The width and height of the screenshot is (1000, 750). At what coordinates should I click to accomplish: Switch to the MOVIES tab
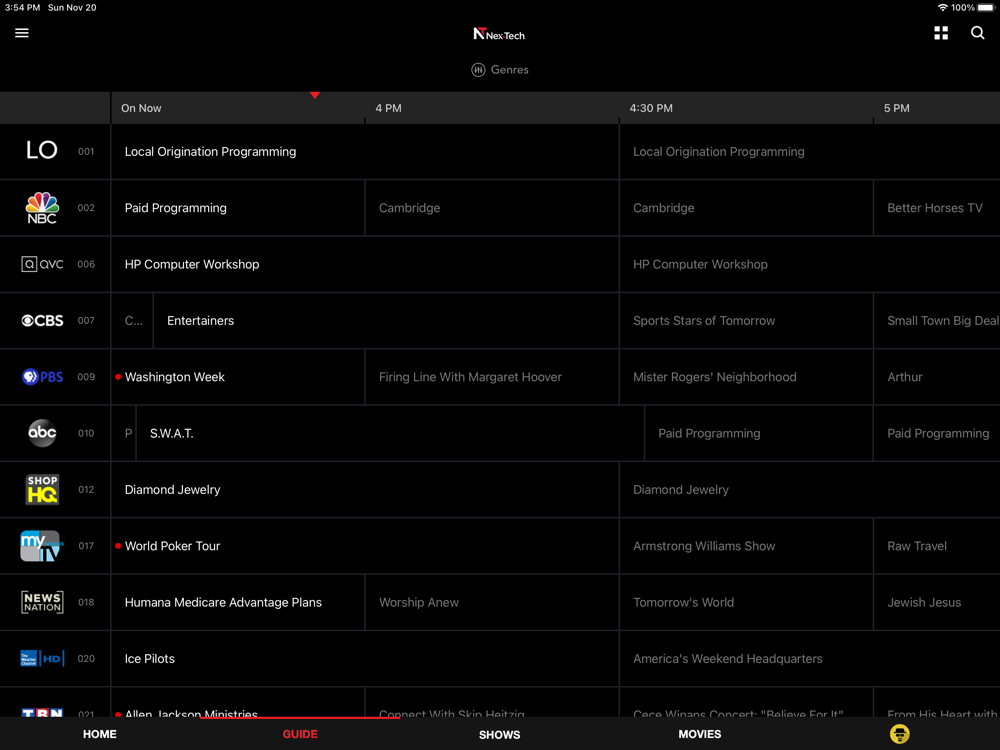pos(700,734)
